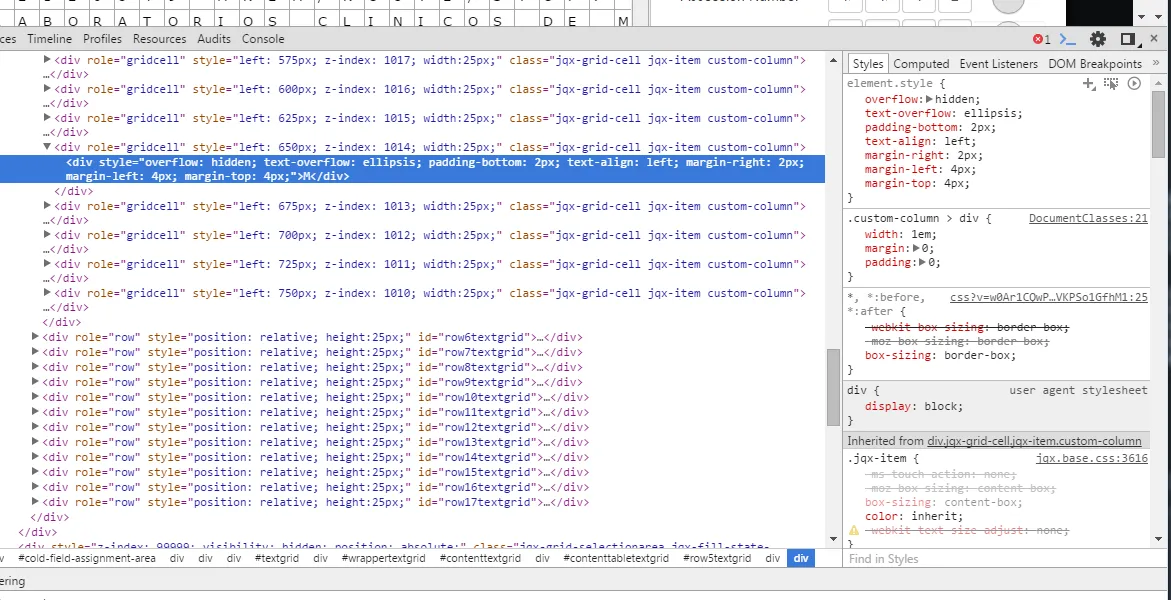This screenshot has height=600, width=1171.
Task: Click Elements tree scrollbar down arrow
Action: 833,538
